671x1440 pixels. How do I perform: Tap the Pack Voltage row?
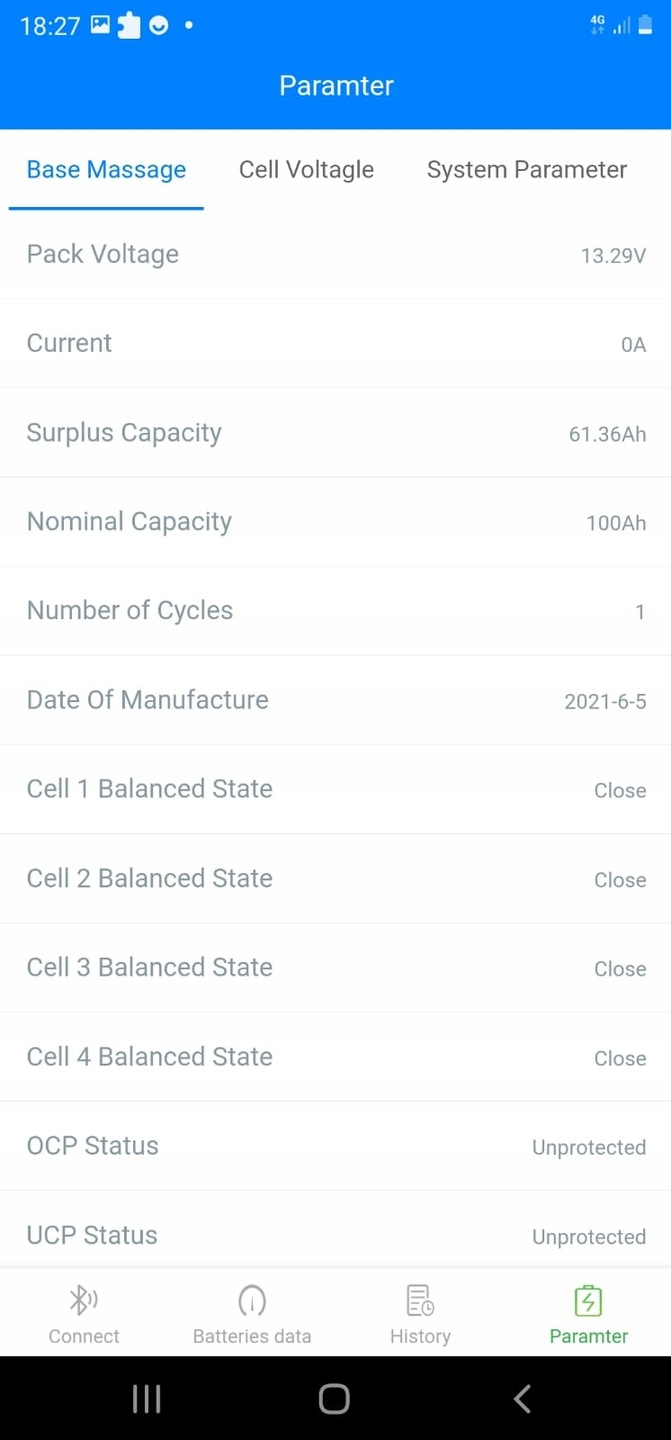pos(335,255)
